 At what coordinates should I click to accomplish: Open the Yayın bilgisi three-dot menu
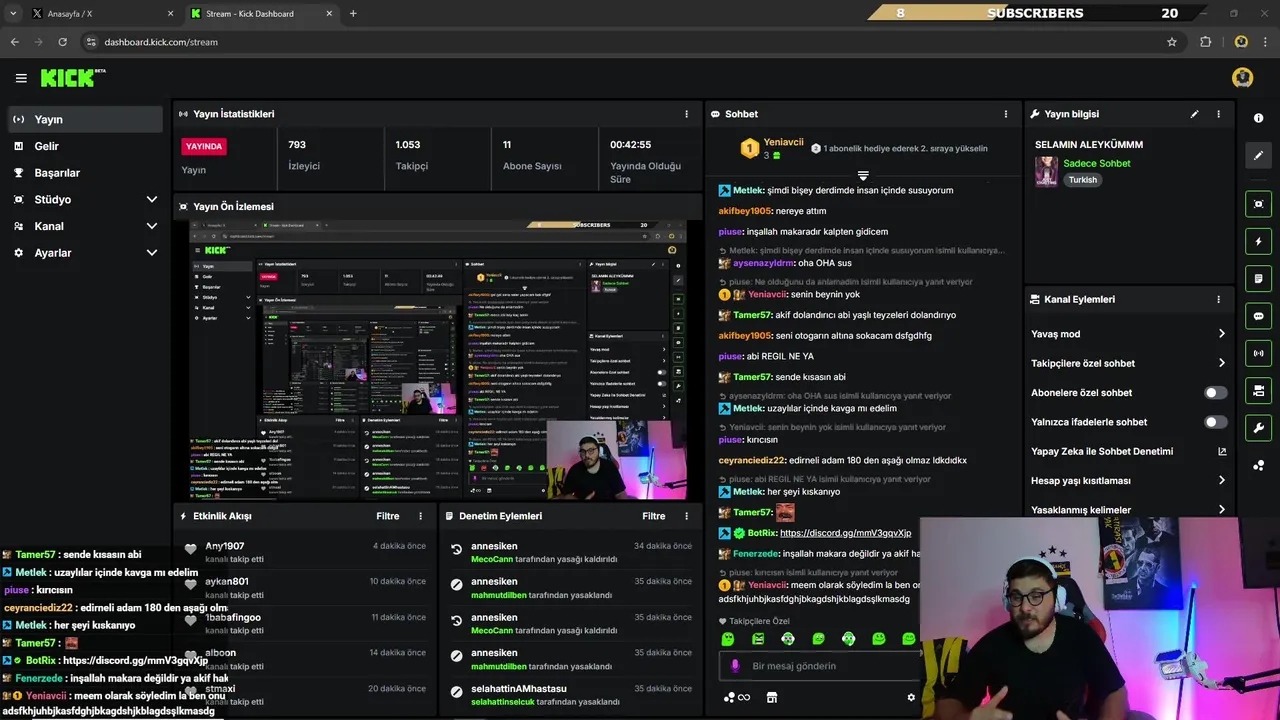[1218, 114]
